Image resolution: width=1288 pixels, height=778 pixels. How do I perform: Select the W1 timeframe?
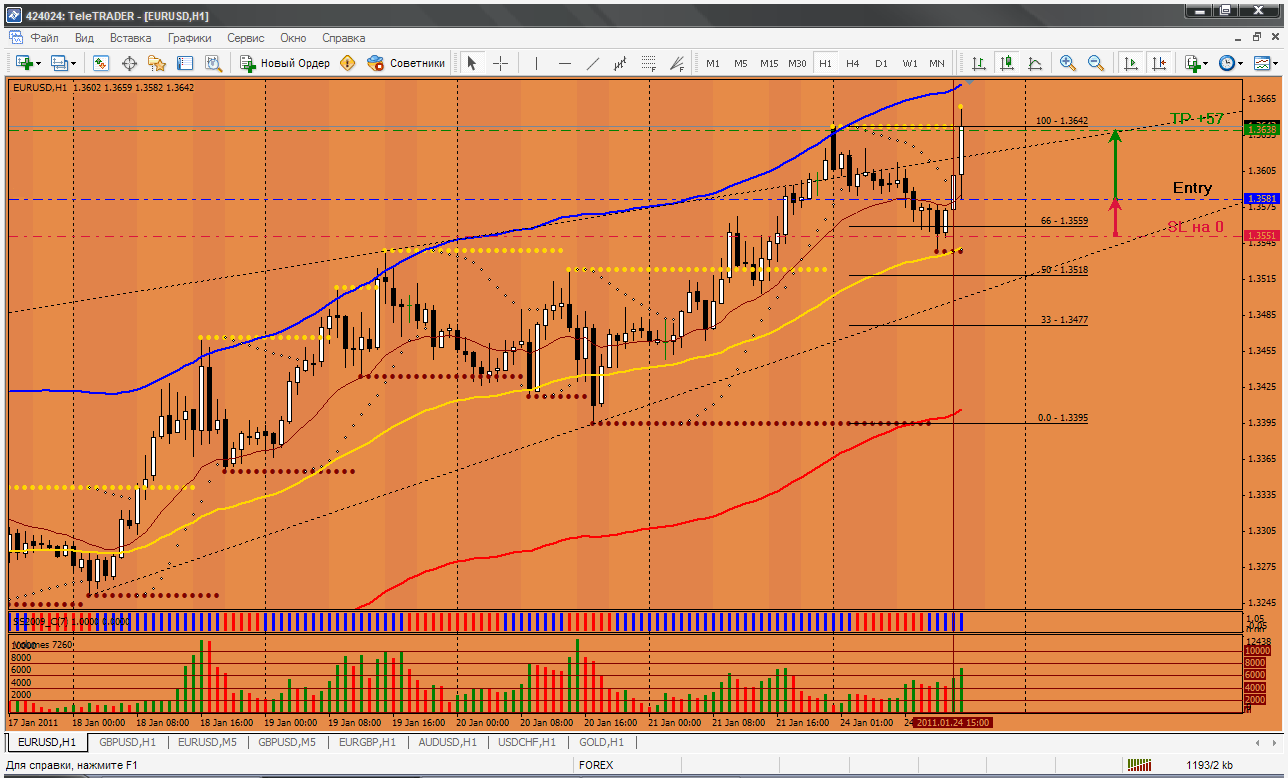[909, 63]
